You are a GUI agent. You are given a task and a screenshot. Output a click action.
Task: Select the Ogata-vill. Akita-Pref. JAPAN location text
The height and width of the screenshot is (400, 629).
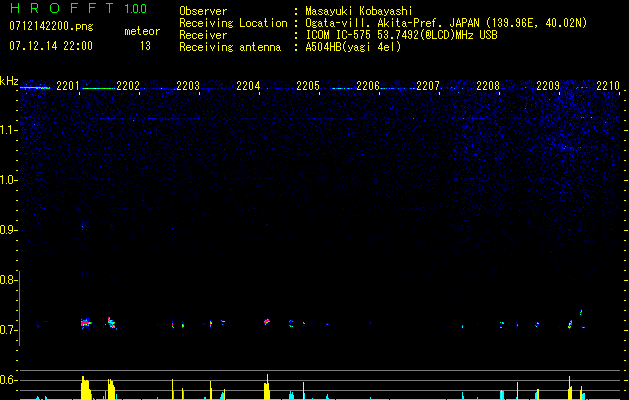coord(446,23)
